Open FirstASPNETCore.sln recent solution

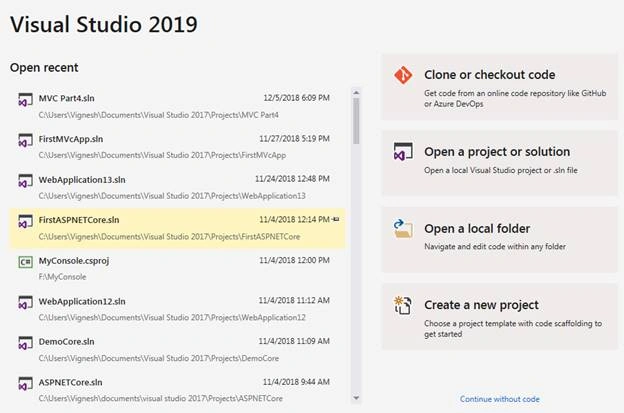(177, 228)
